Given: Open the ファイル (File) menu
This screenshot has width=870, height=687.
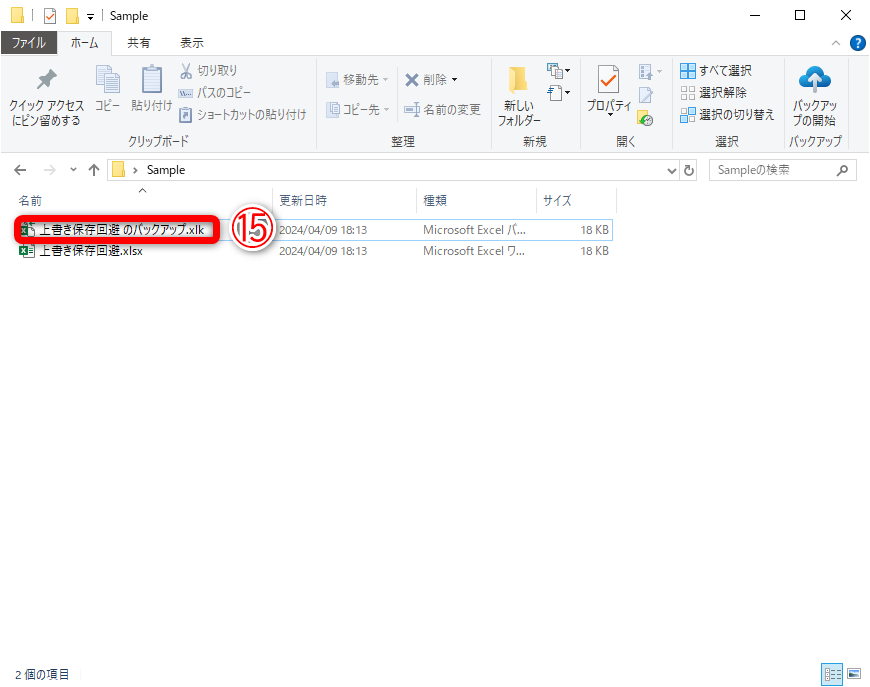Looking at the screenshot, I should click(x=29, y=42).
